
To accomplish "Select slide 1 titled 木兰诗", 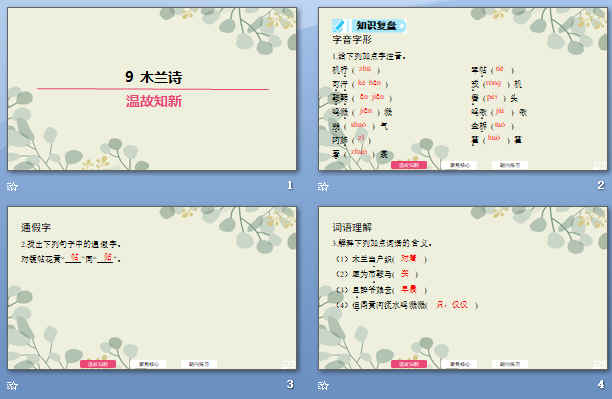I will click(152, 89).
